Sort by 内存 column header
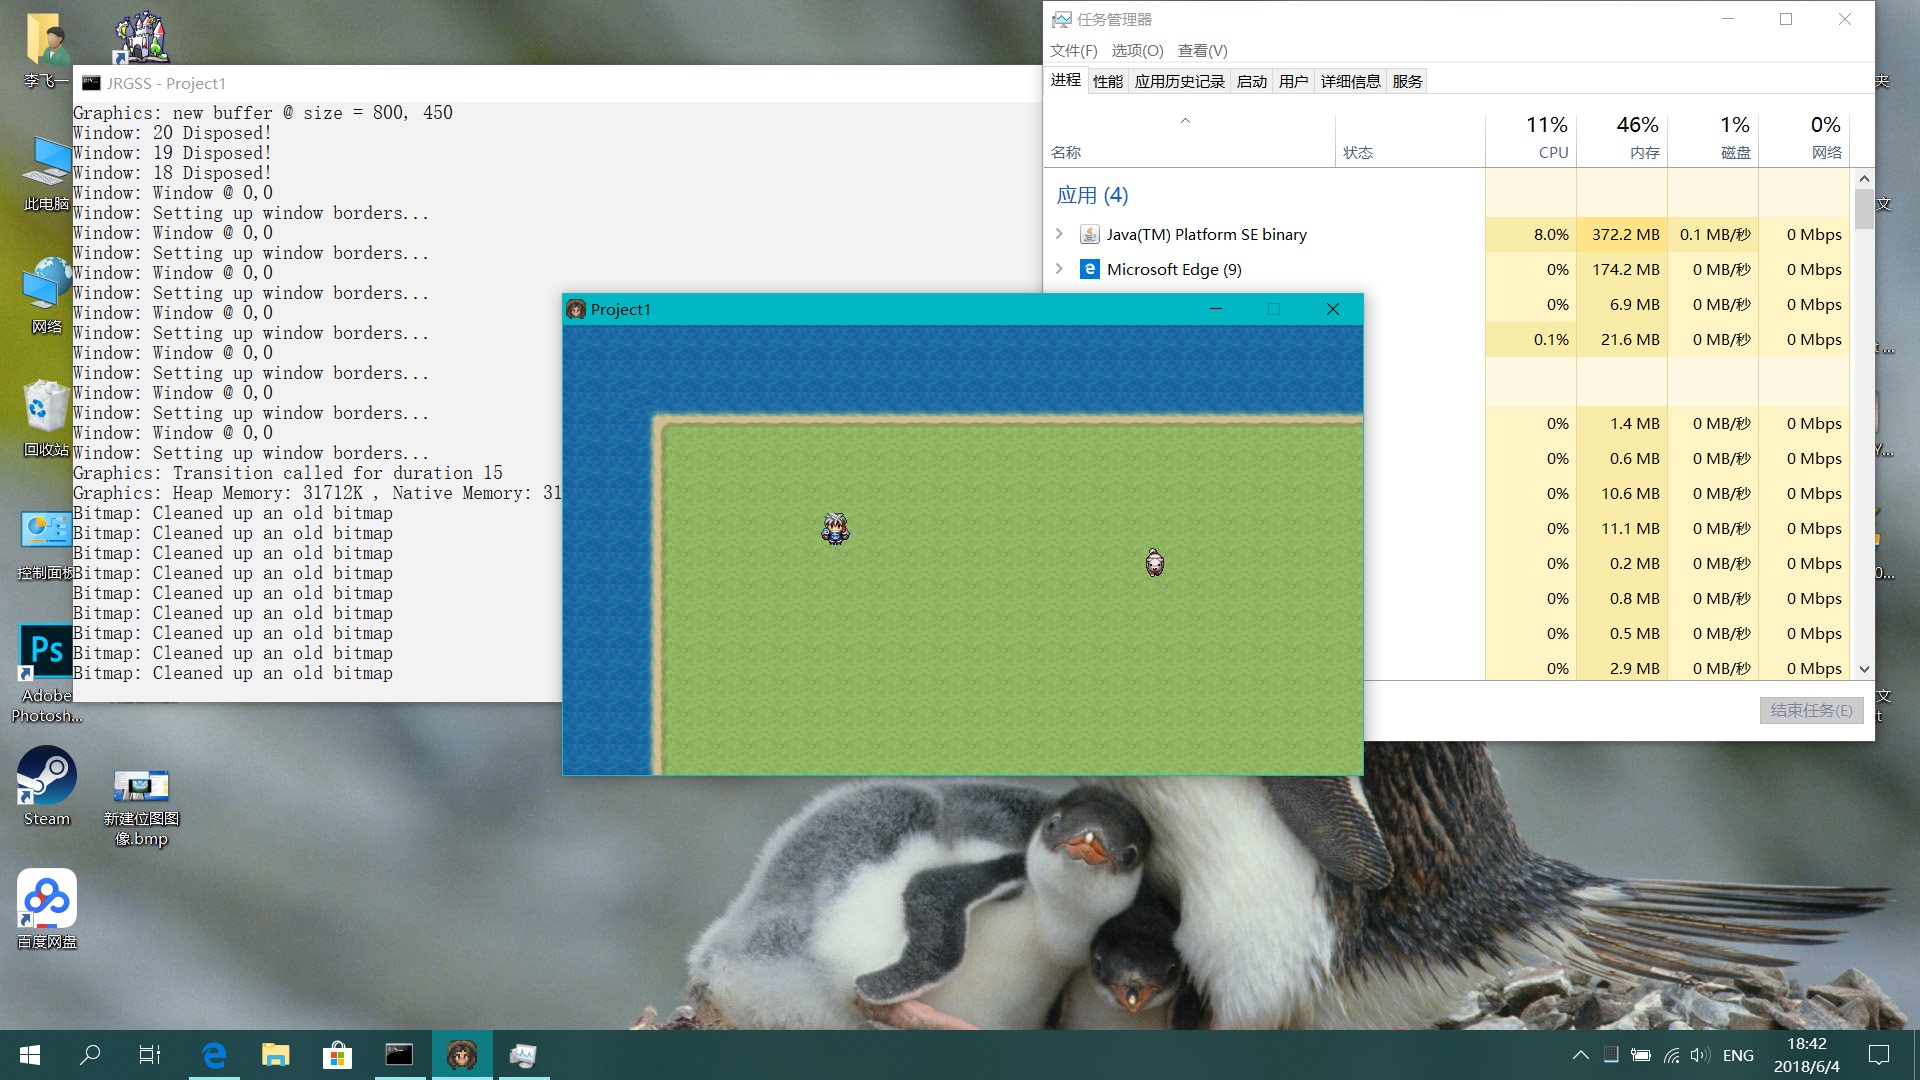 (1622, 138)
